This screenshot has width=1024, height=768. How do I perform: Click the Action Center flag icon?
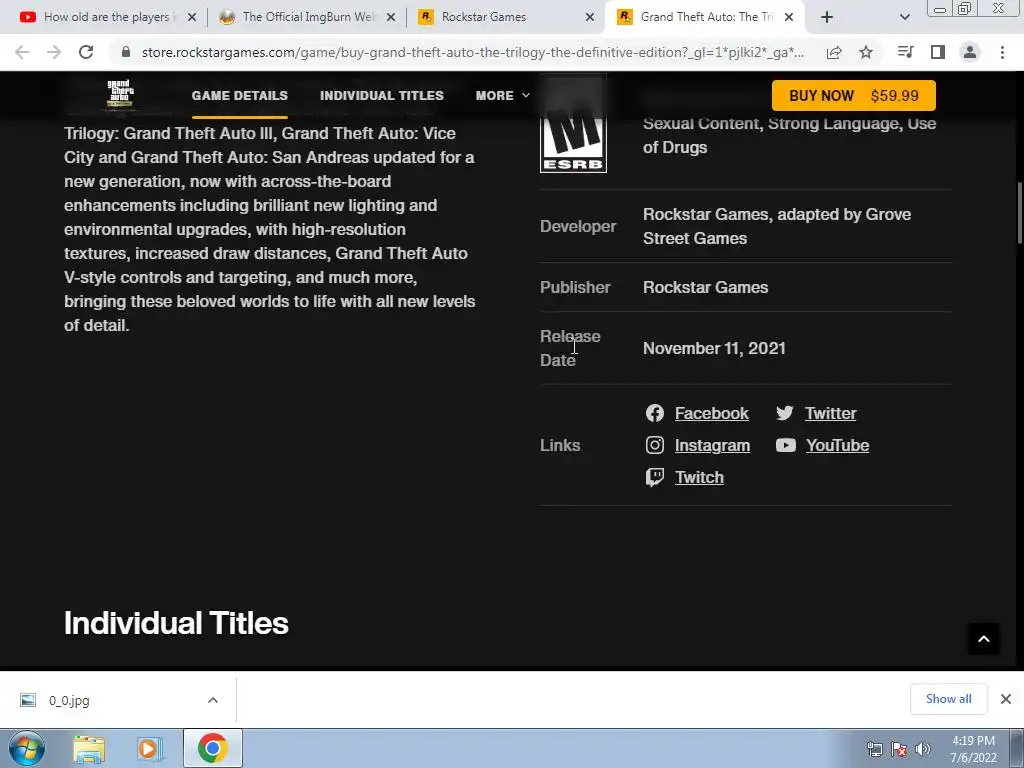tap(899, 749)
